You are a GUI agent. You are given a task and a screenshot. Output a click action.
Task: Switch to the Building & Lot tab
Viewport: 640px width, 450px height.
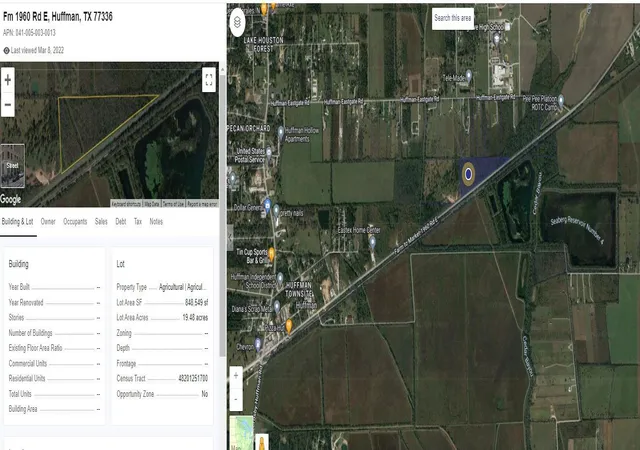18,222
